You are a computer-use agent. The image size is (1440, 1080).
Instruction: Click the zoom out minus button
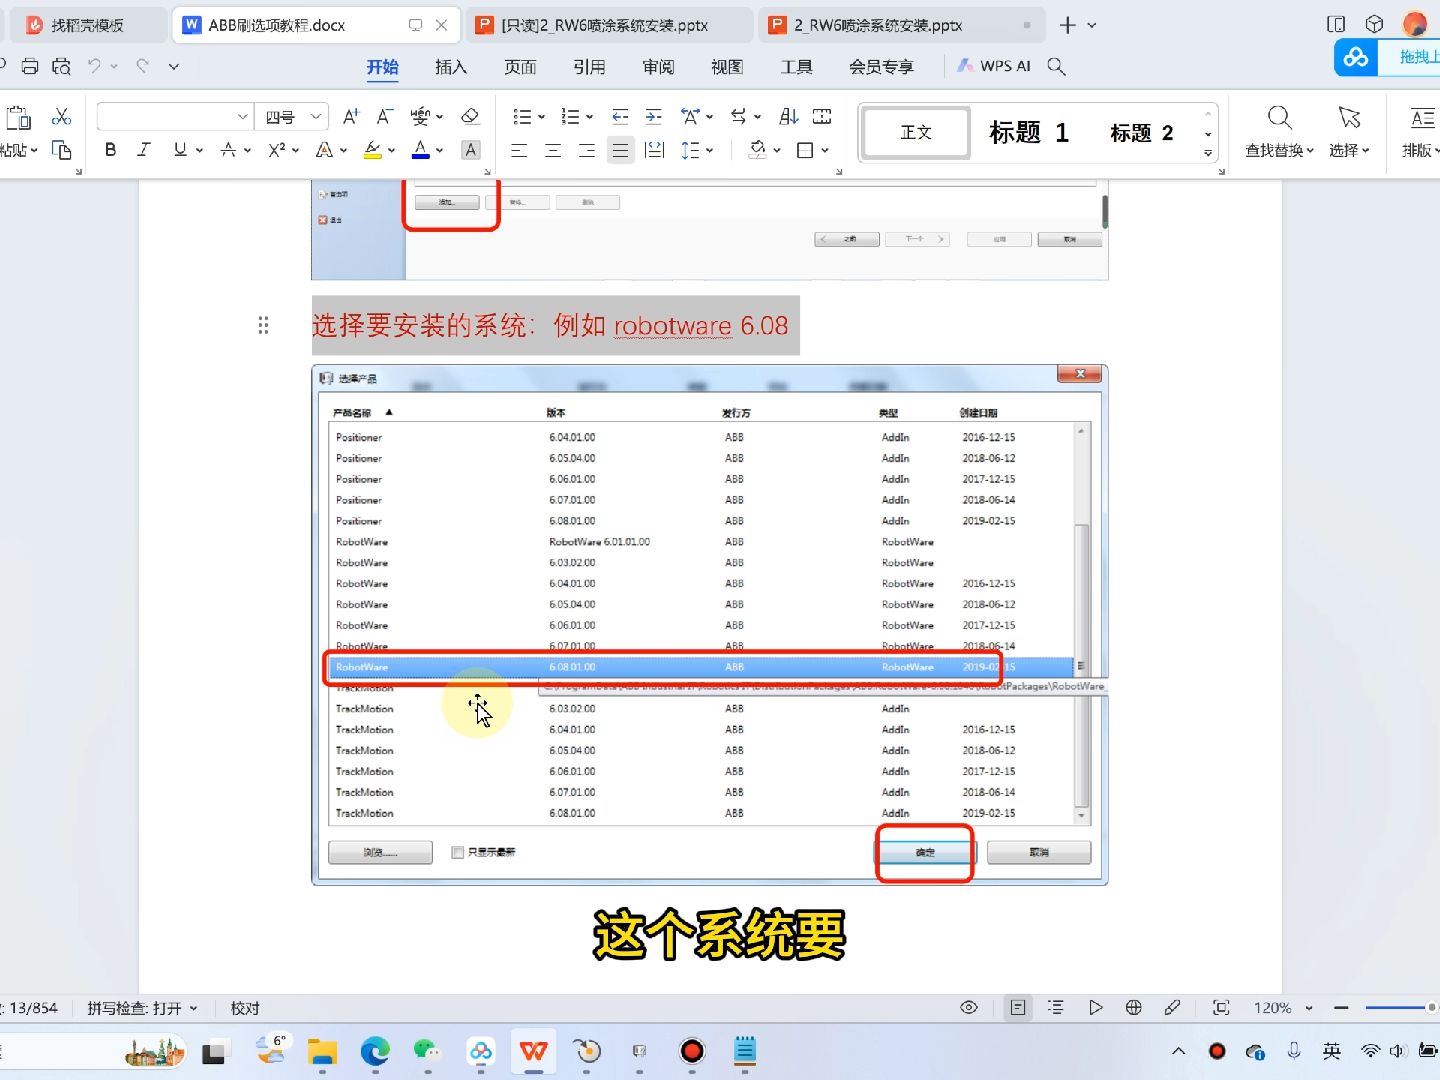[1341, 1008]
